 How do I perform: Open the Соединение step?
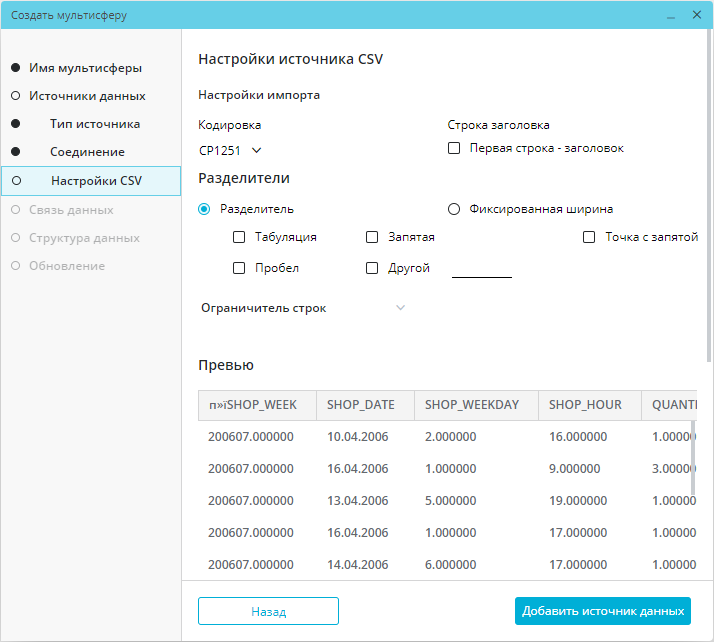87,152
